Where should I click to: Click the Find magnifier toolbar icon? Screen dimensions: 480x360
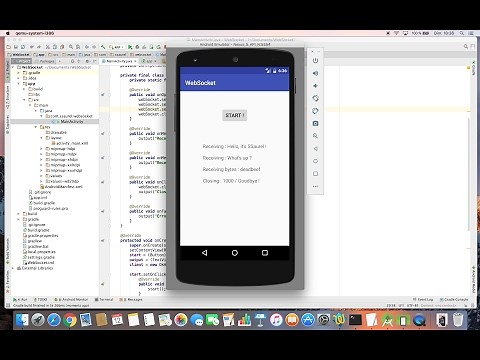[x=71, y=47]
